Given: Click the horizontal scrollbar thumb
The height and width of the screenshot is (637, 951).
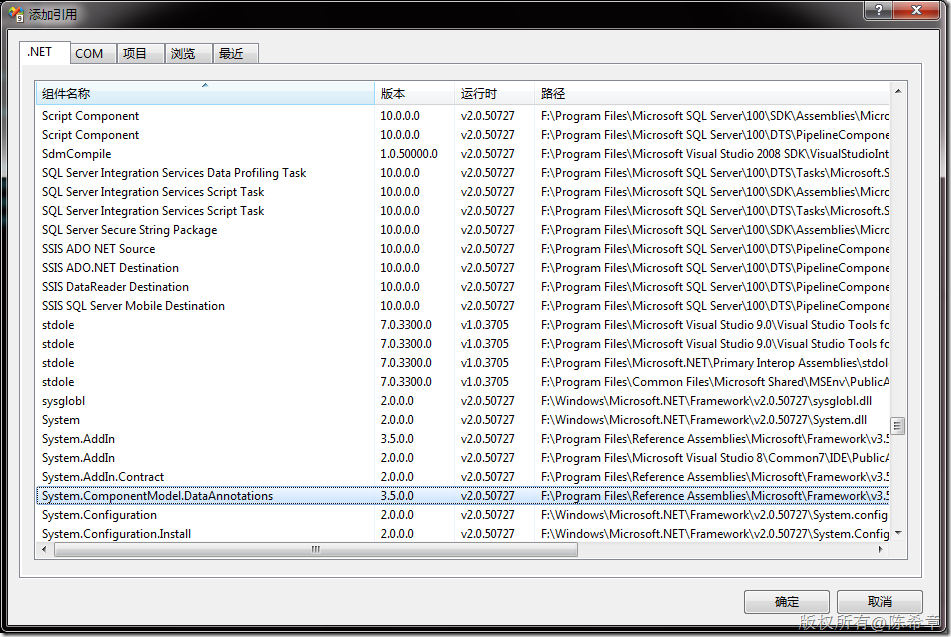Looking at the screenshot, I should (316, 549).
